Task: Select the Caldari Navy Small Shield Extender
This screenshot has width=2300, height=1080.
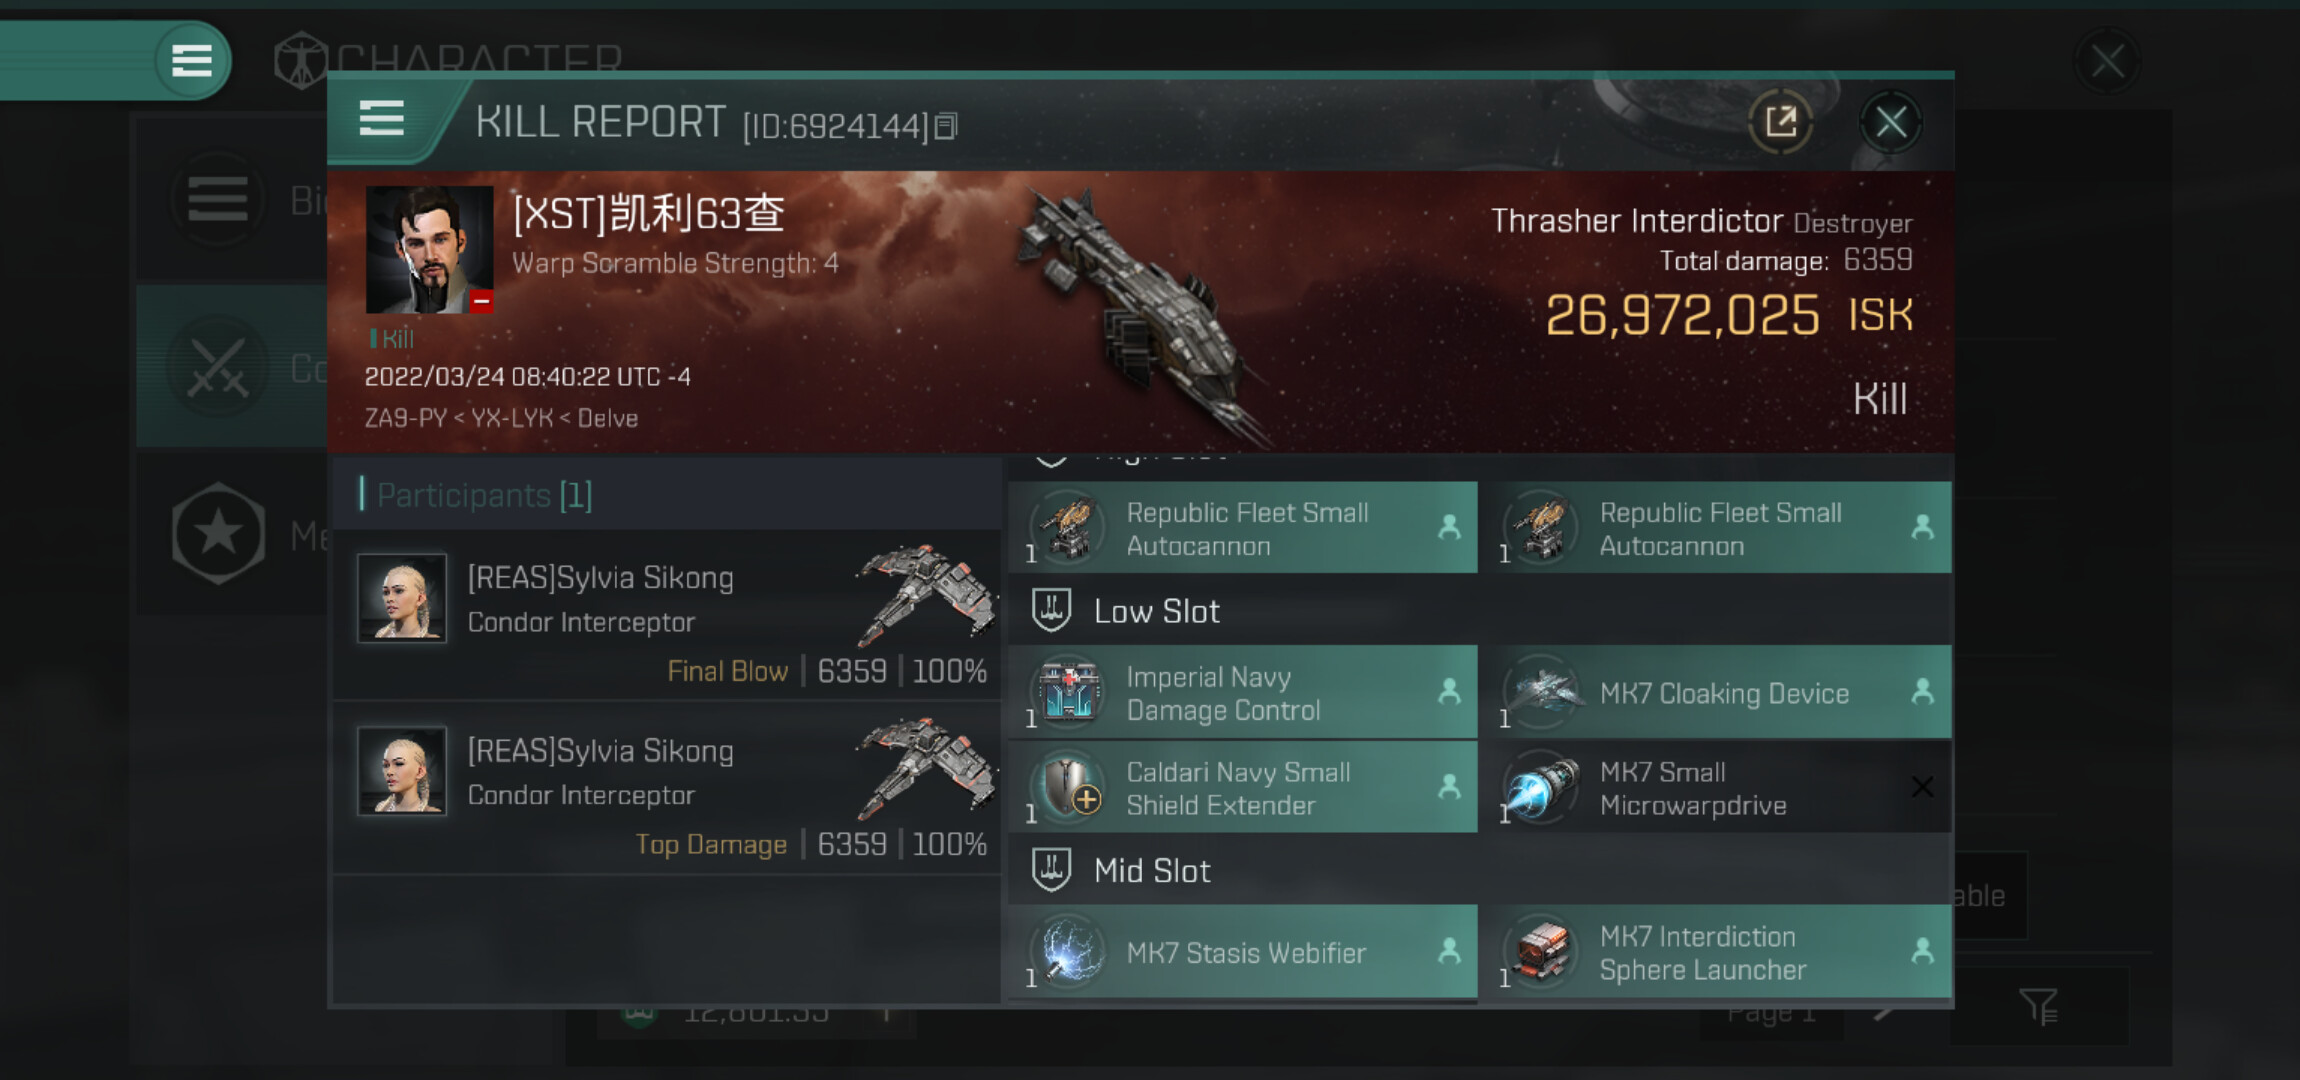Action: tap(1243, 788)
